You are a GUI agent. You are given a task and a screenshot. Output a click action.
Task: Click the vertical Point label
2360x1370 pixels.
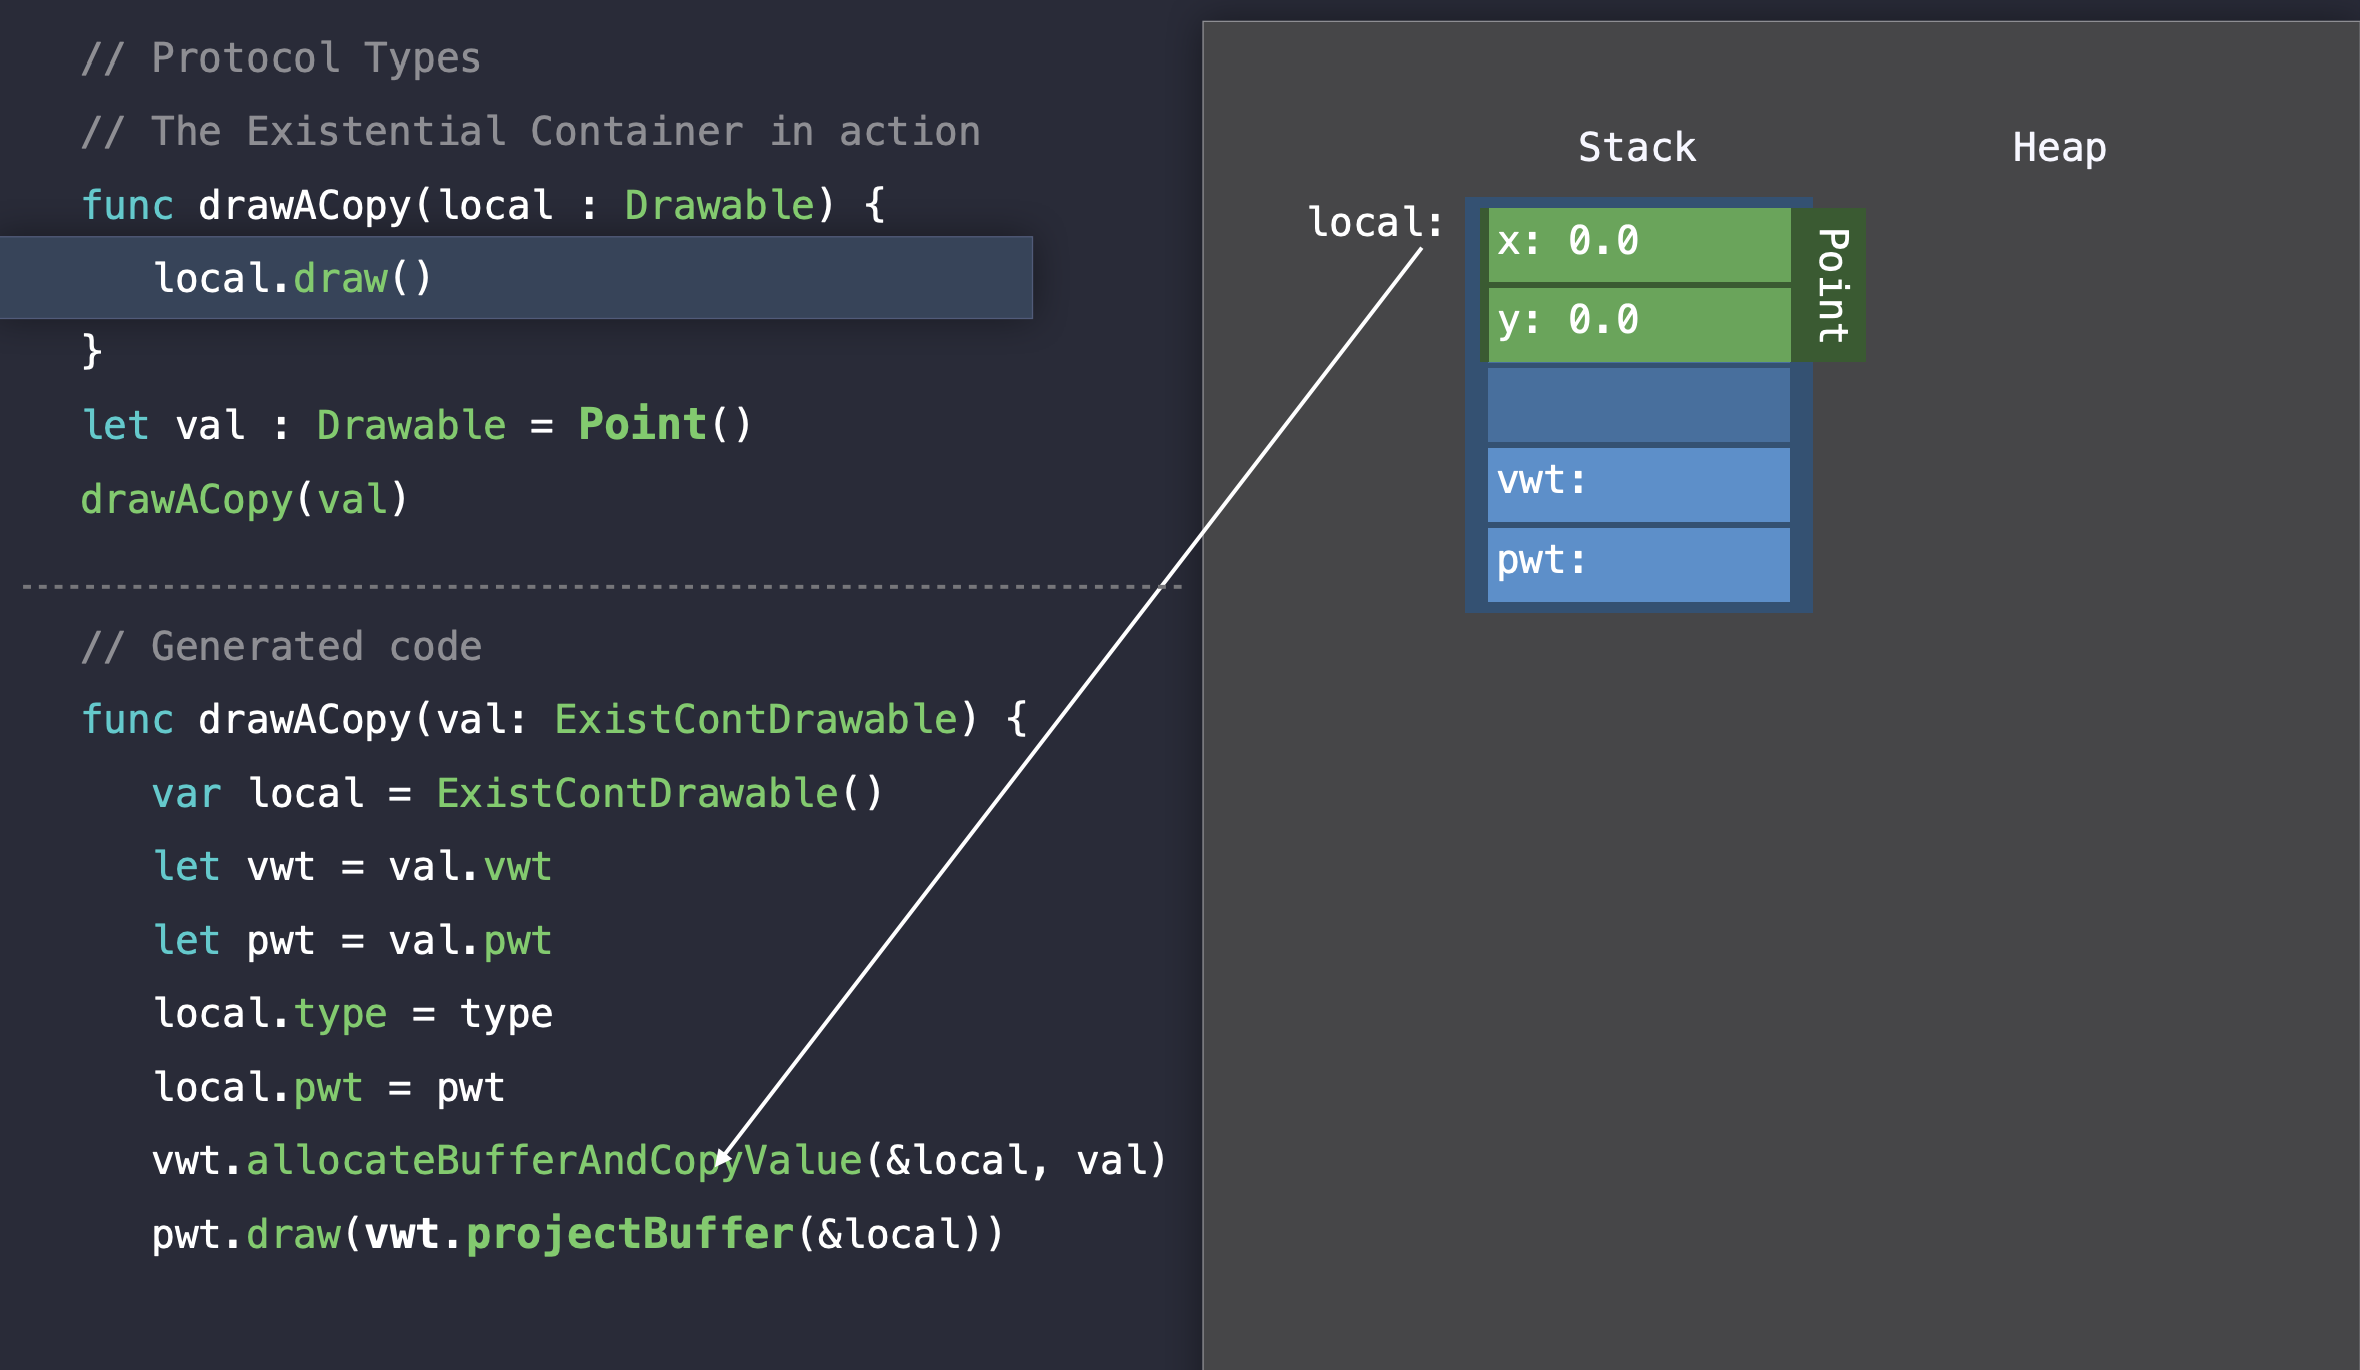click(1831, 285)
